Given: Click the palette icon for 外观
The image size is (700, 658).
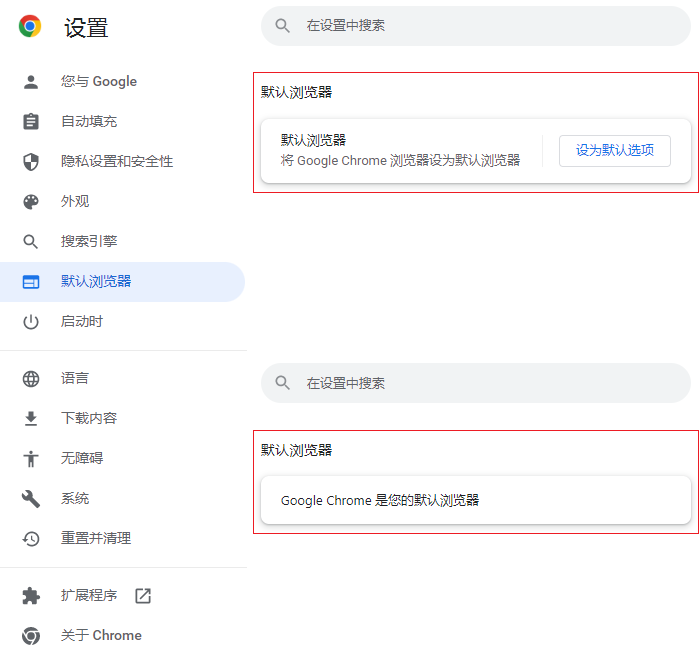Looking at the screenshot, I should pos(31,202).
